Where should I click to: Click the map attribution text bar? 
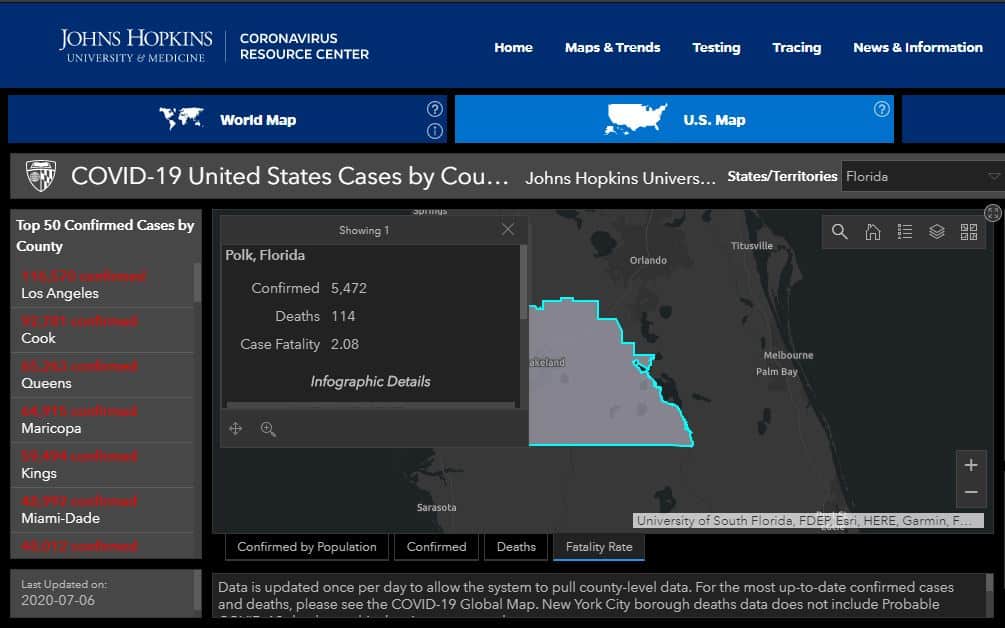click(x=808, y=520)
